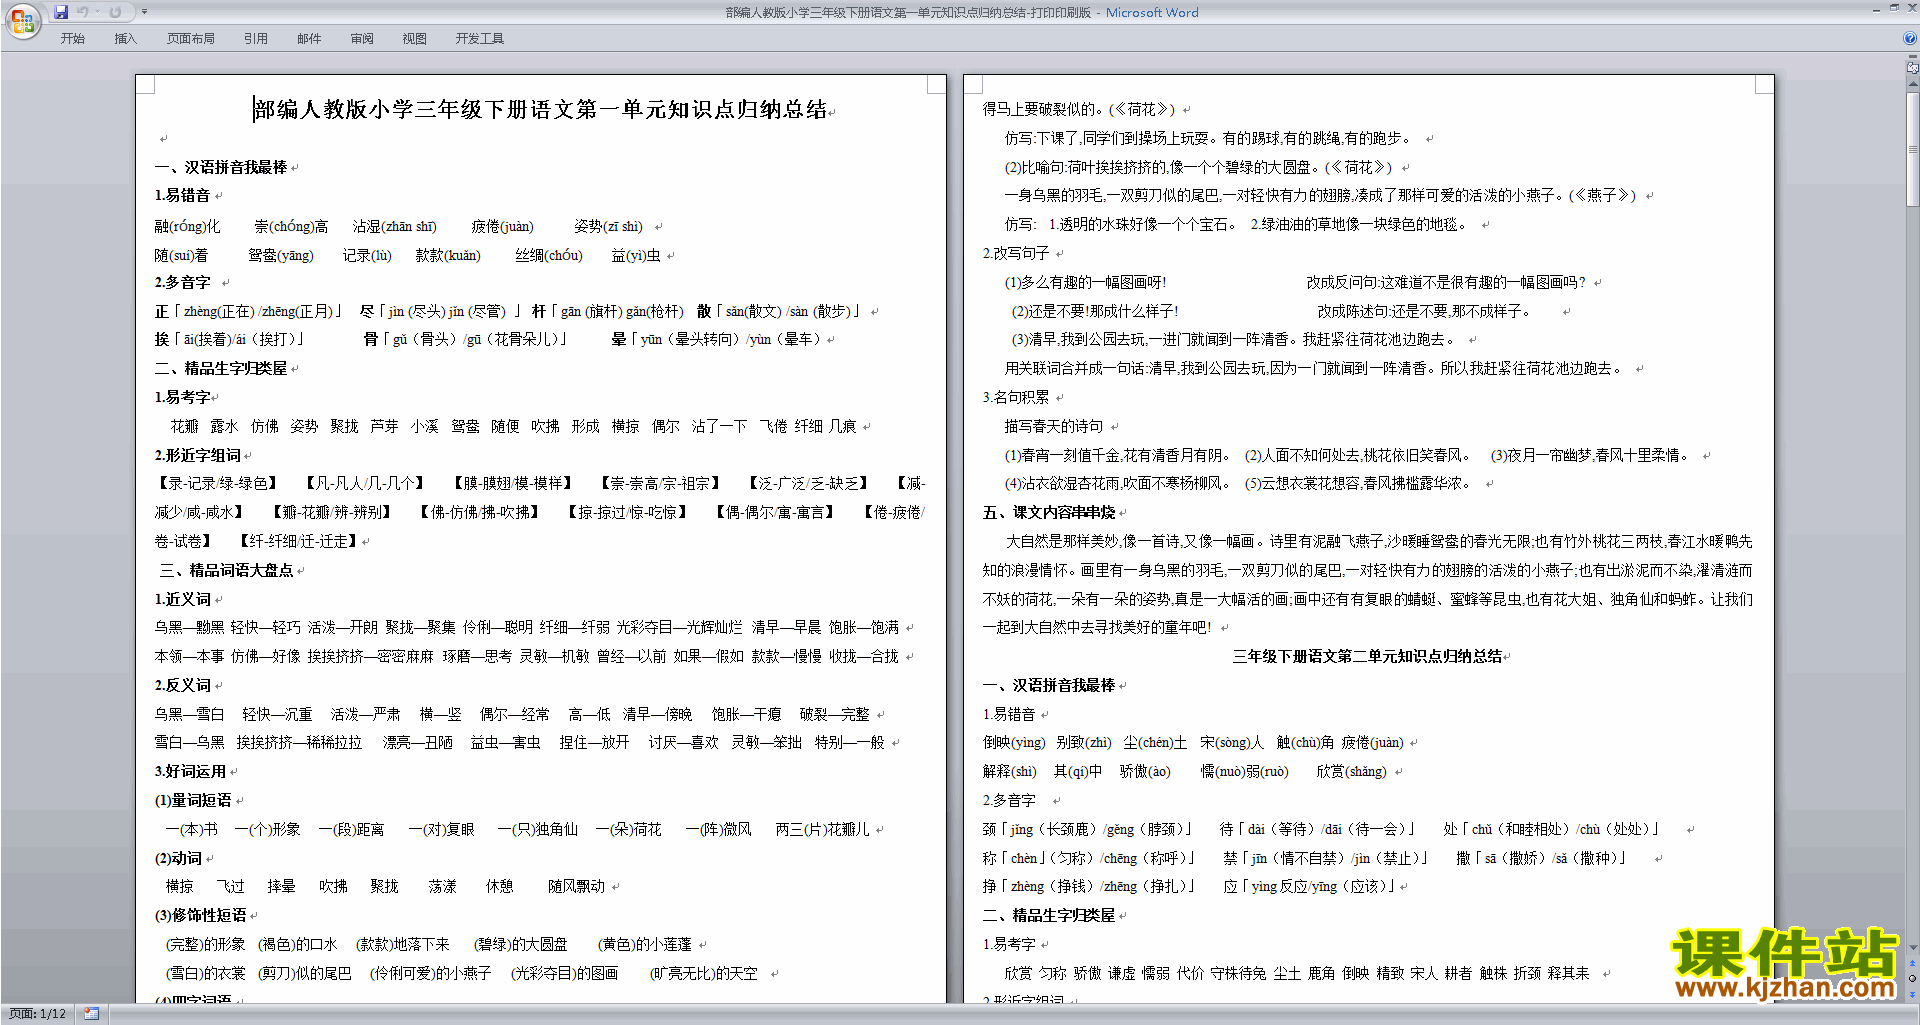The image size is (1920, 1025).
Task: Click 描写春天的诗句 line
Action: pyautogui.click(x=1054, y=426)
